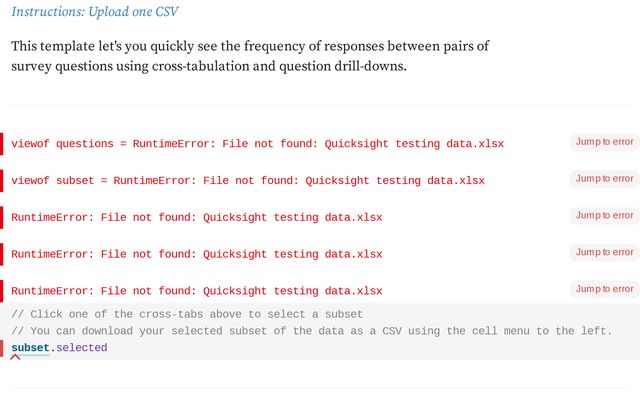The height and width of the screenshot is (400, 640).
Task: Click the "download your selected subset" comment line
Action: pyautogui.click(x=311, y=331)
